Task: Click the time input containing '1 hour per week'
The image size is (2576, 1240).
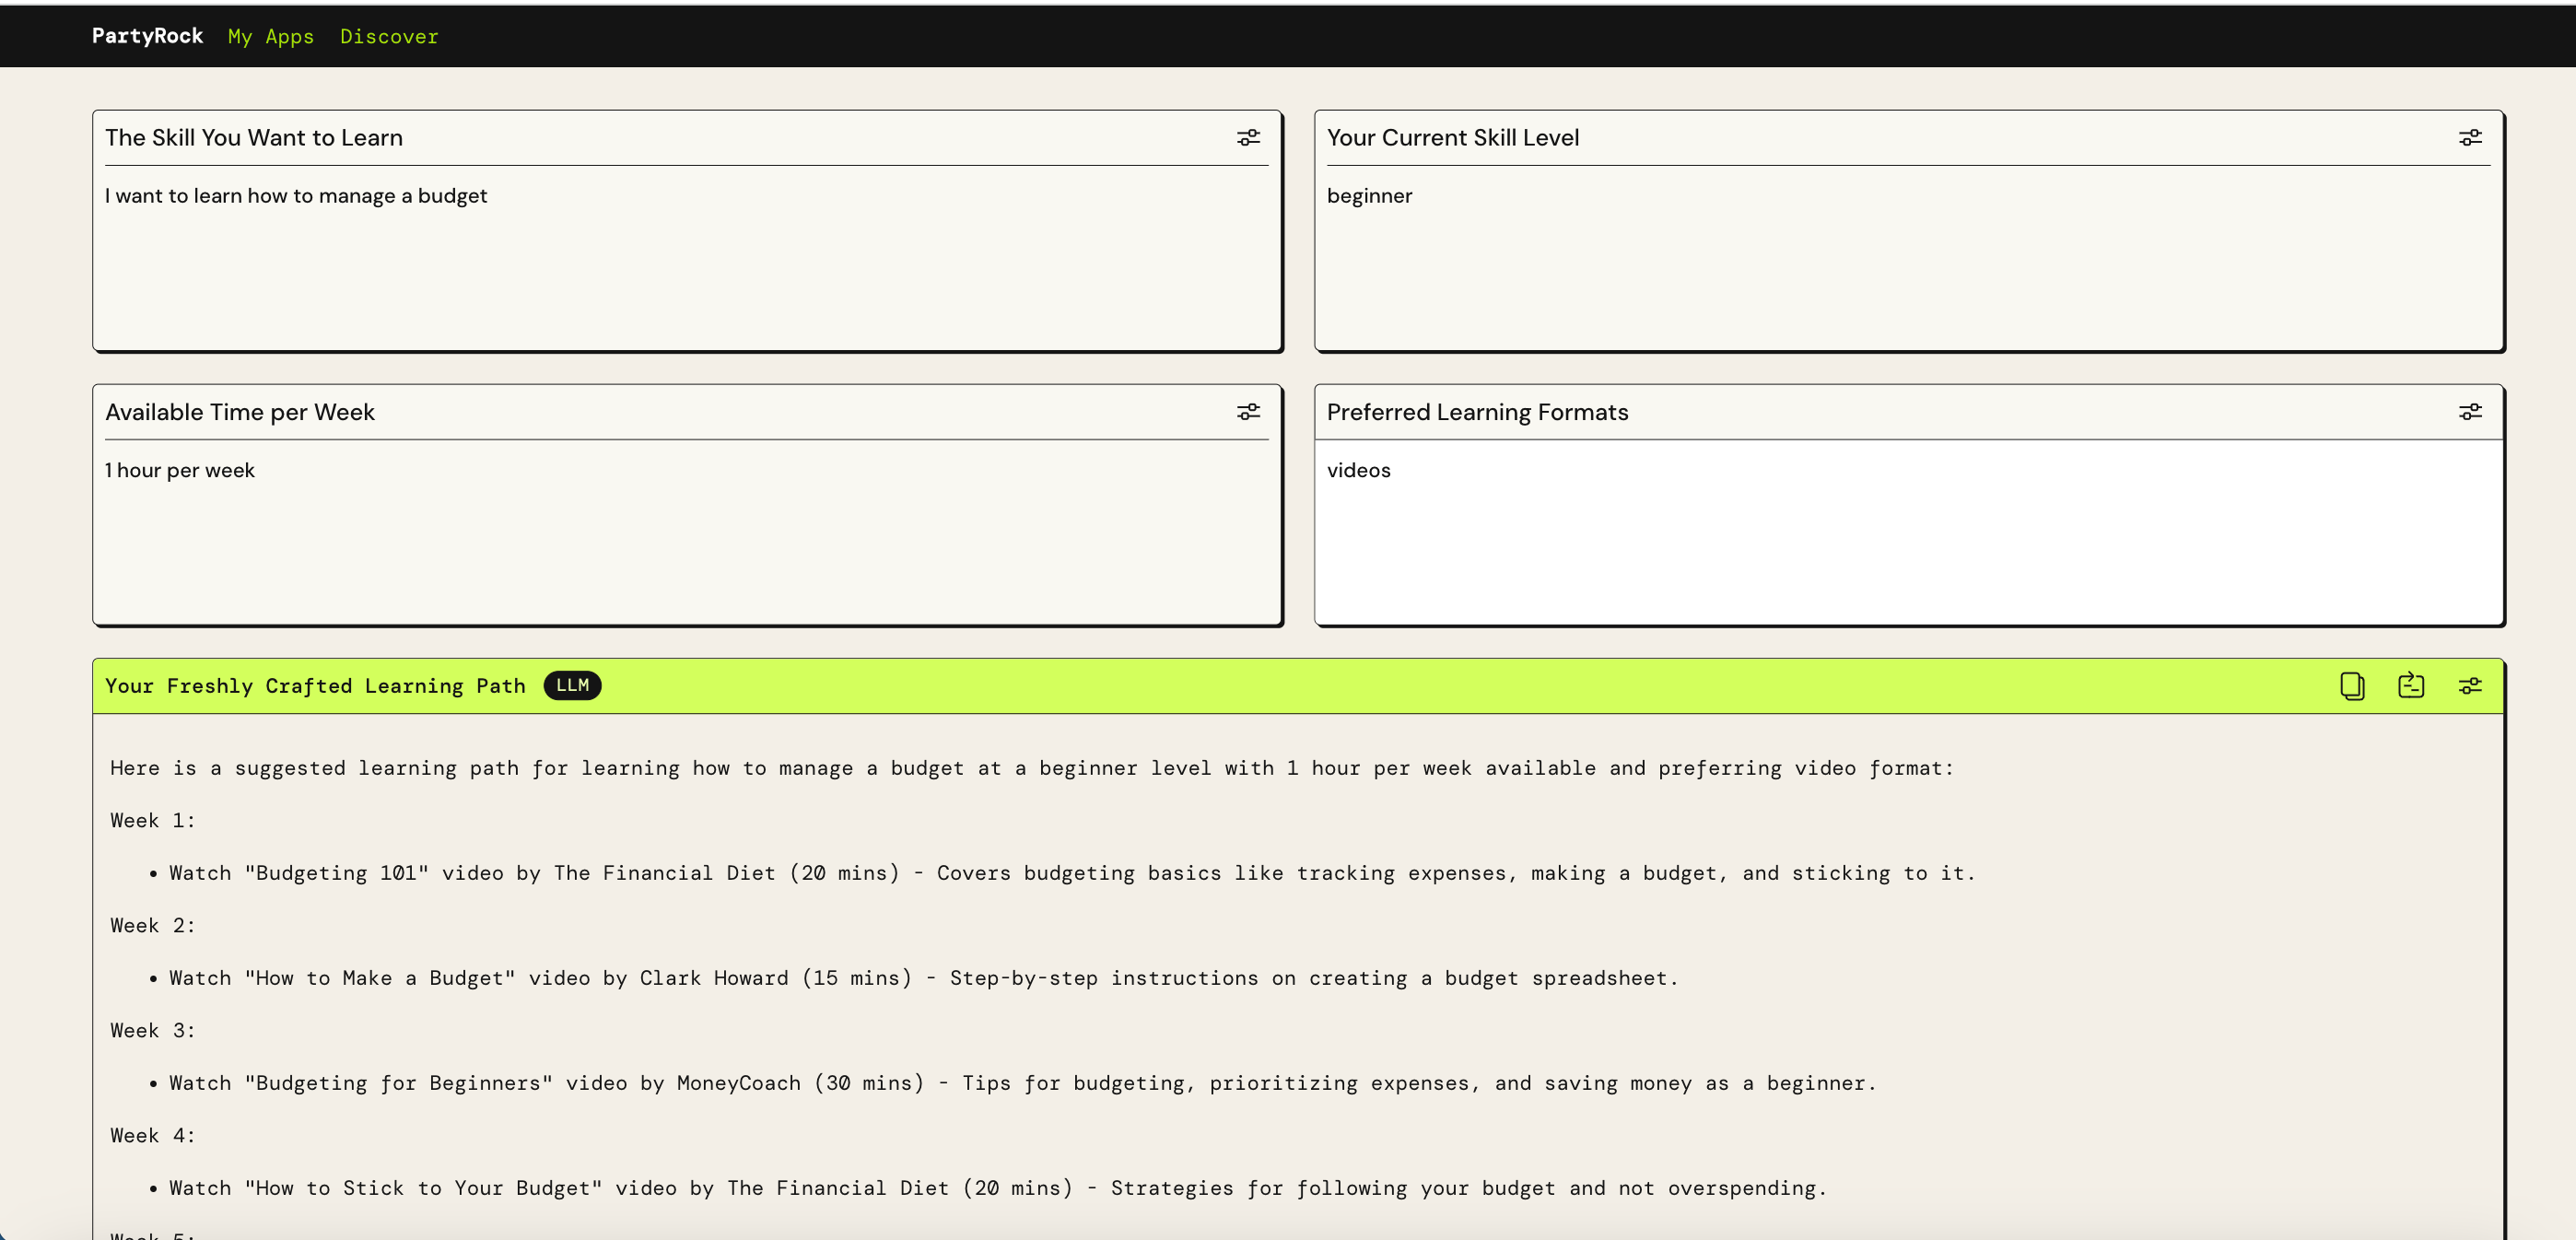Action: click(x=686, y=532)
